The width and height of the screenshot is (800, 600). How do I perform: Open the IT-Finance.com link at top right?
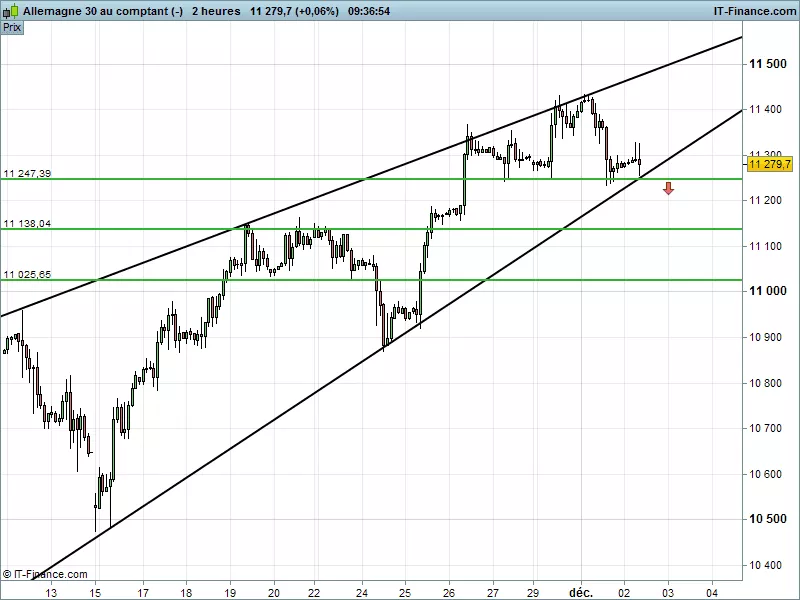pyautogui.click(x=755, y=11)
